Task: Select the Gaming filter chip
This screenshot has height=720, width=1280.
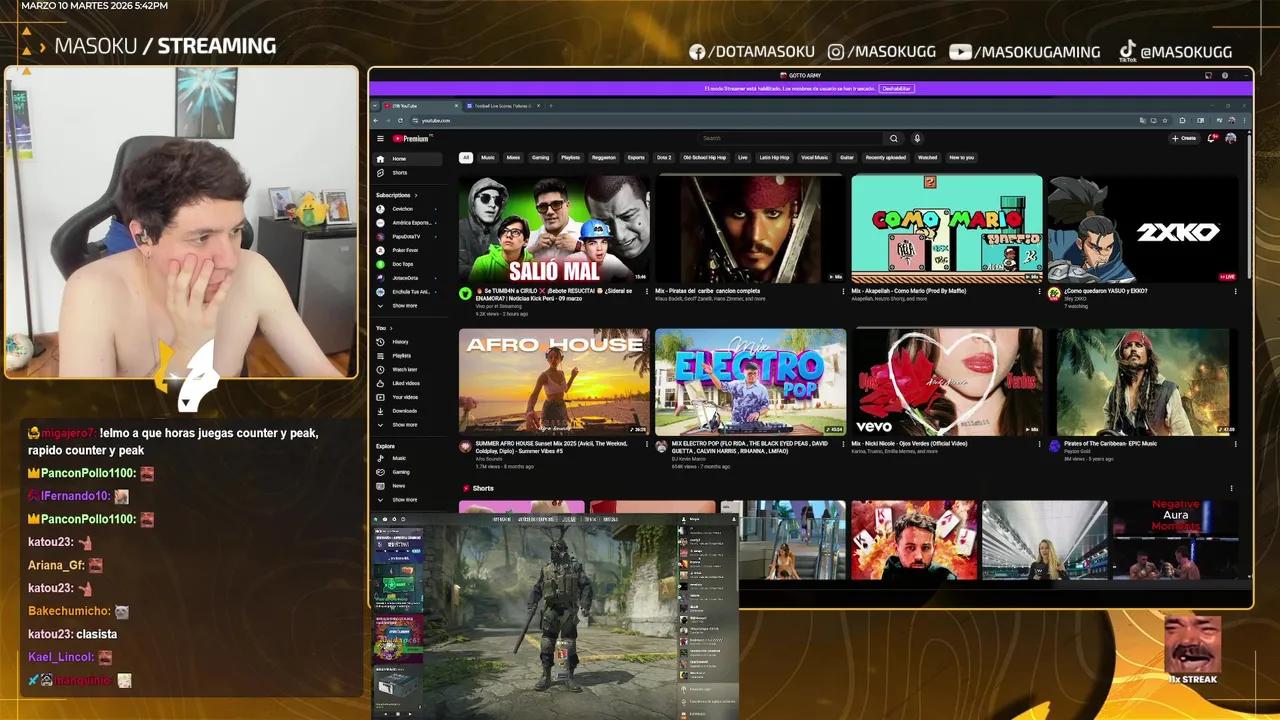Action: tap(540, 157)
